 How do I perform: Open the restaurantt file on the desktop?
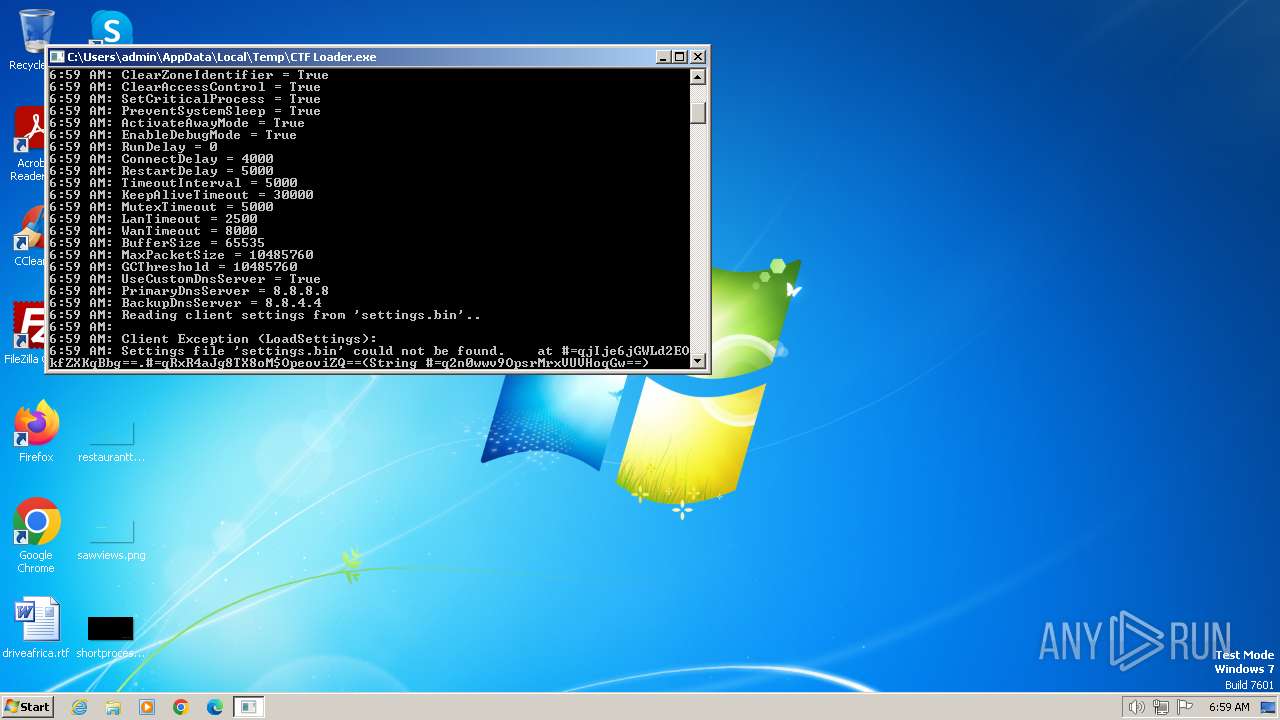pyautogui.click(x=111, y=440)
